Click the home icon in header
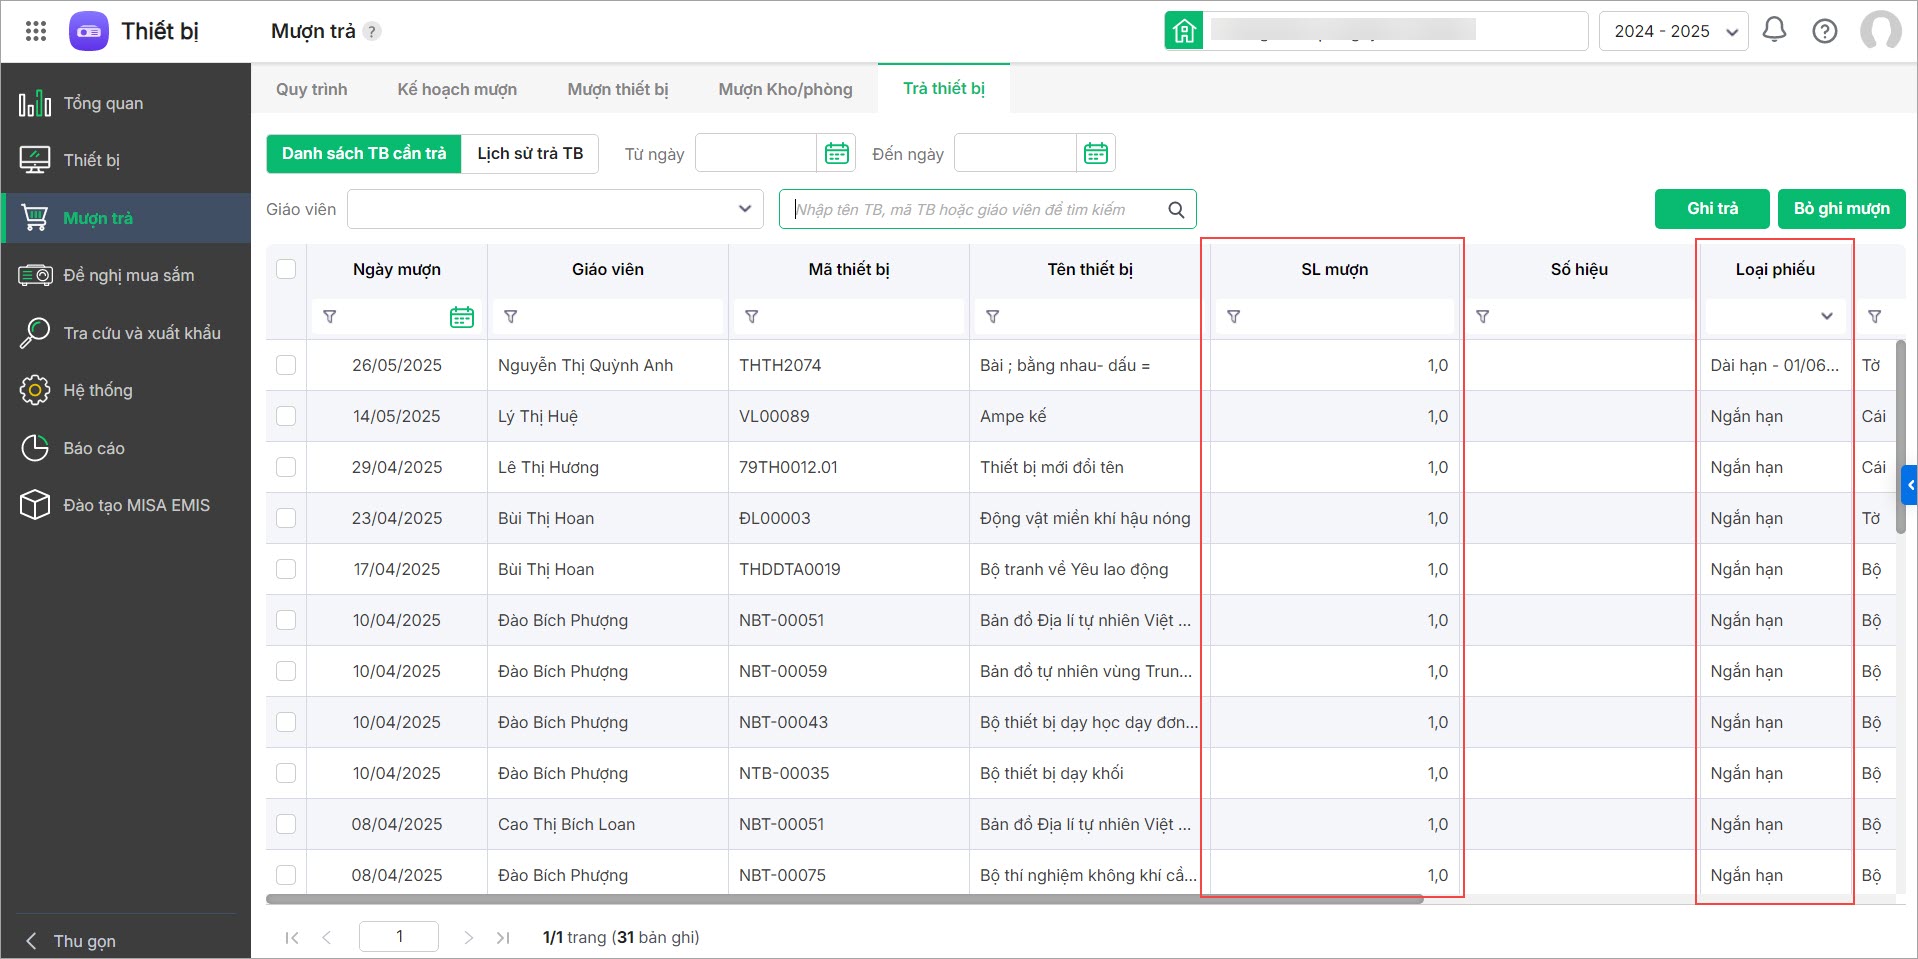The image size is (1918, 959). (x=1184, y=31)
